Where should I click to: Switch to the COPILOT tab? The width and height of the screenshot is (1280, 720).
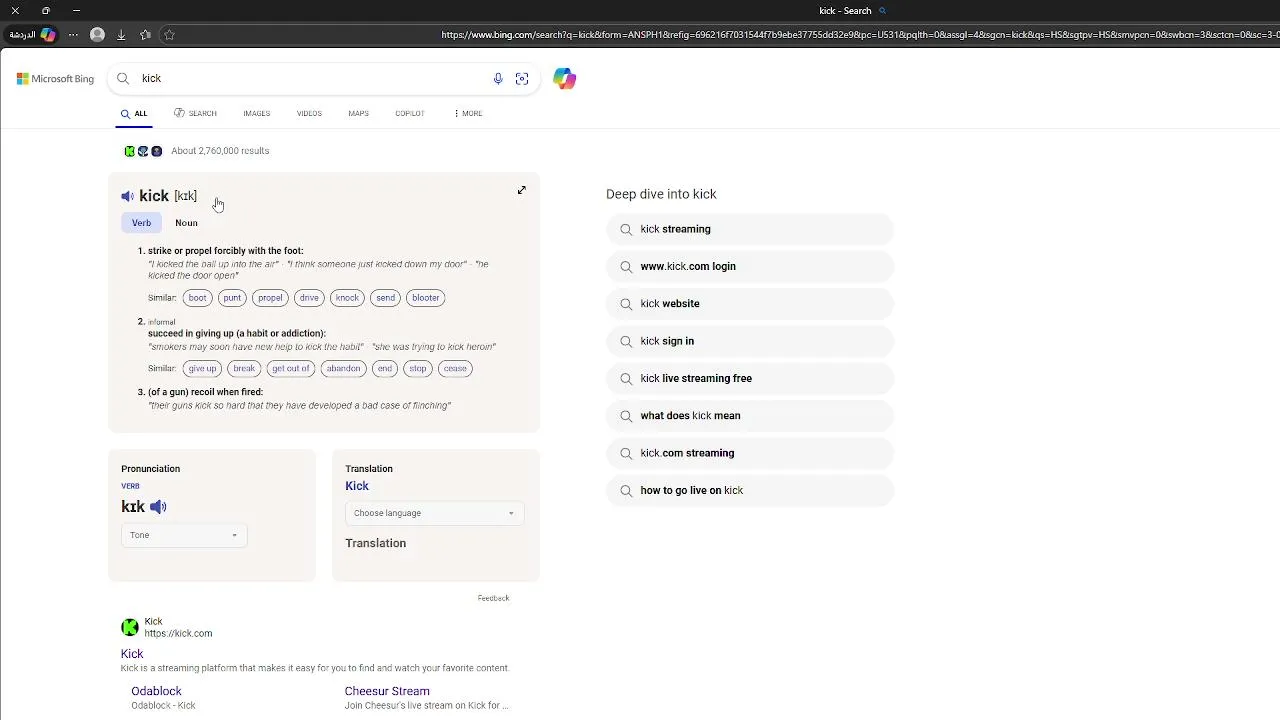410,113
